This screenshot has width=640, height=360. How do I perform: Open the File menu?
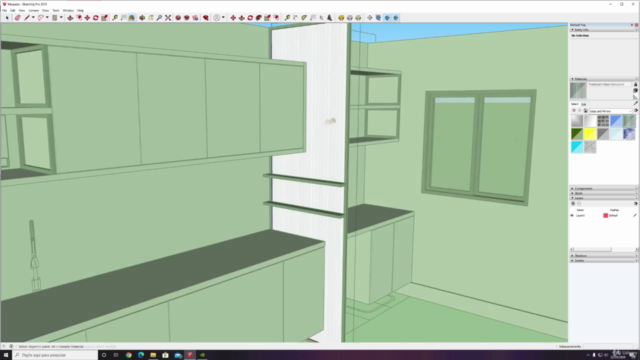pyautogui.click(x=4, y=10)
